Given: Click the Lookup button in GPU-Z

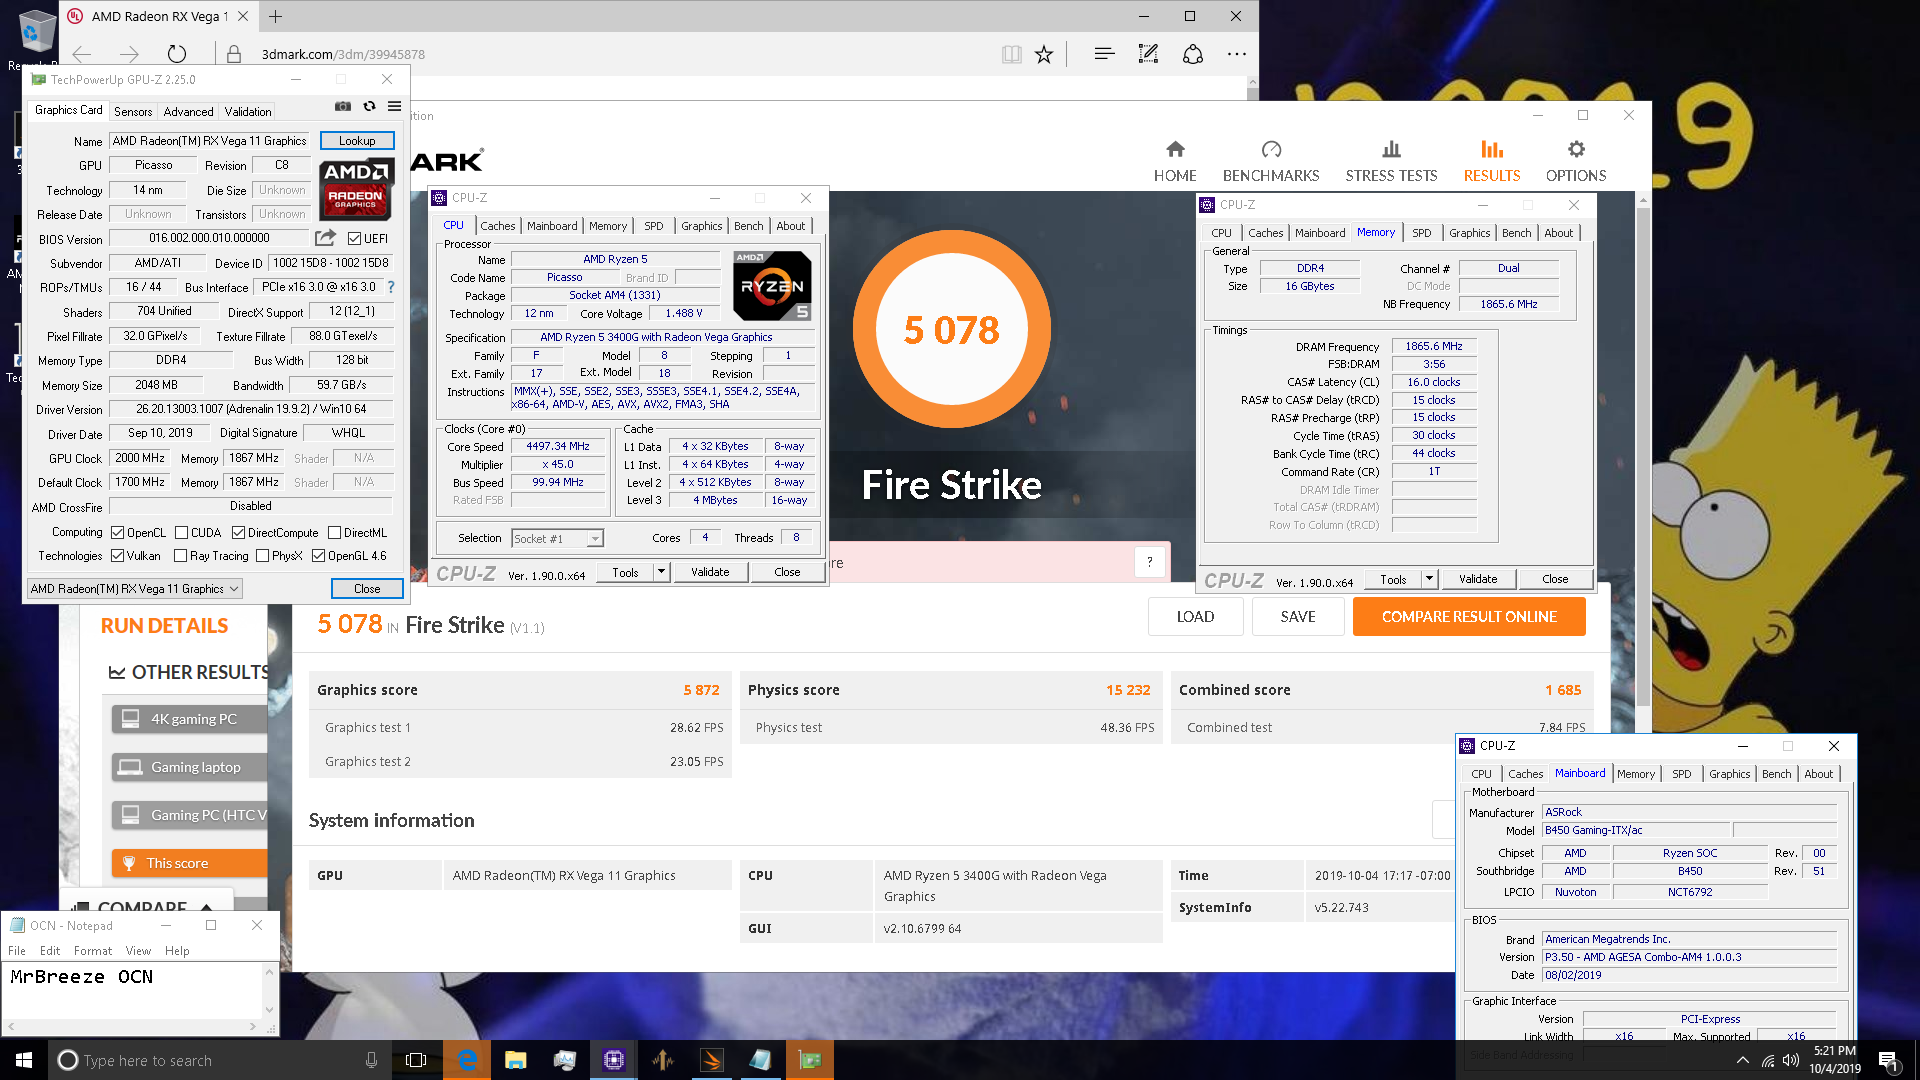Looking at the screenshot, I should coord(357,141).
